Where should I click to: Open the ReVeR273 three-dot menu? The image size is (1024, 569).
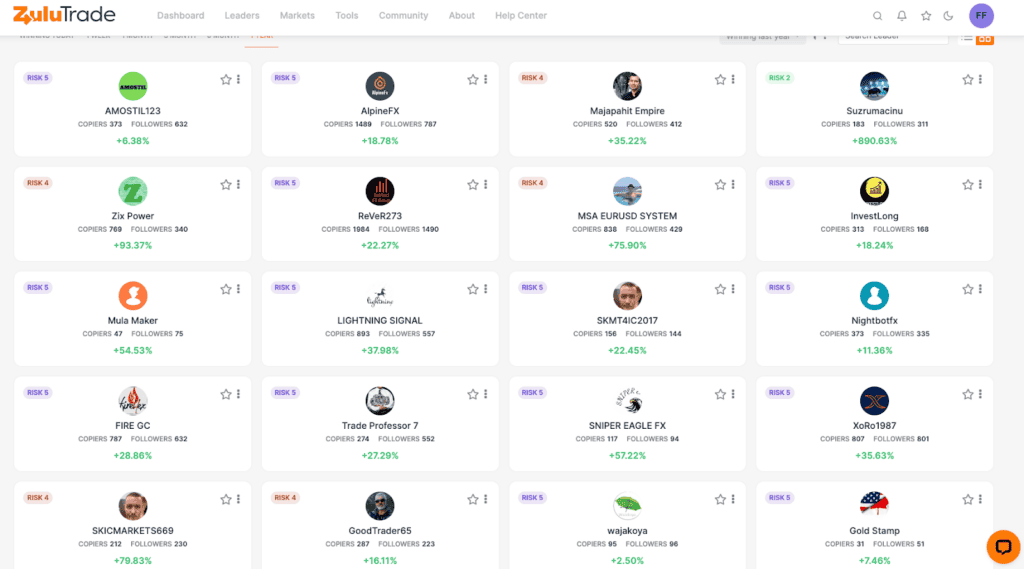[x=486, y=185]
